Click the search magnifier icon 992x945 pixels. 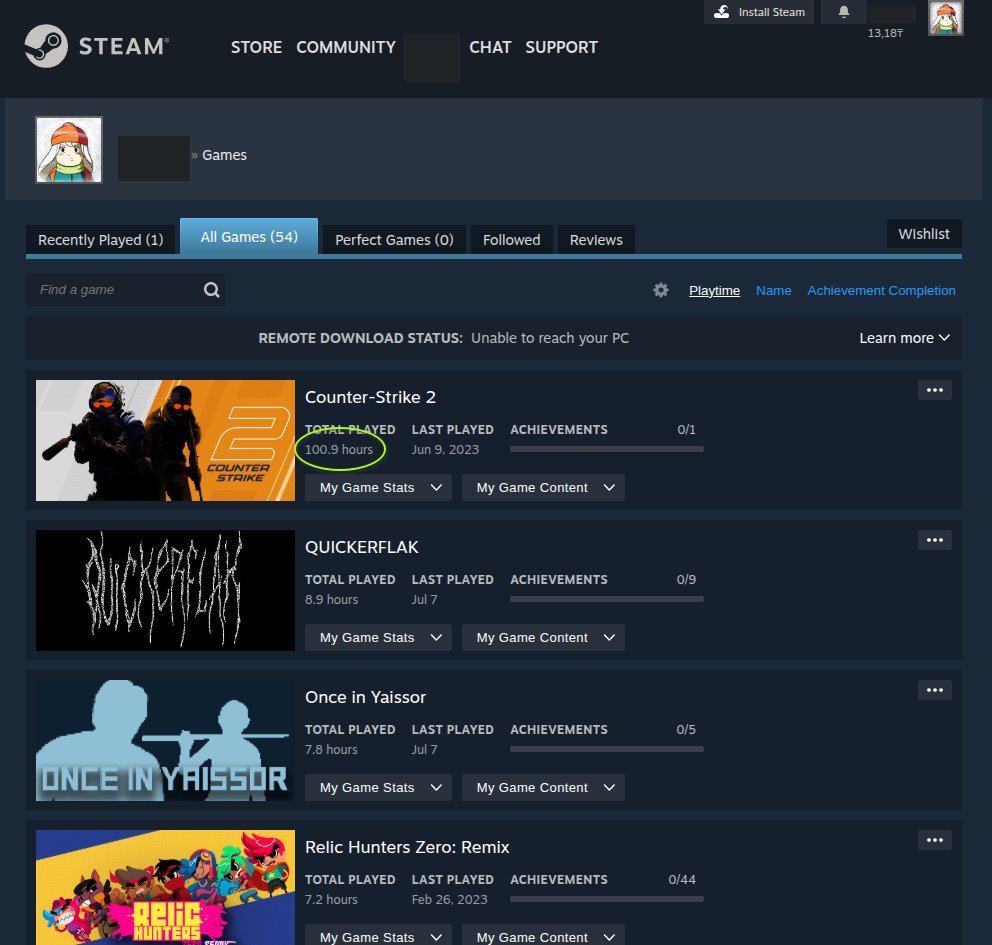tap(211, 290)
